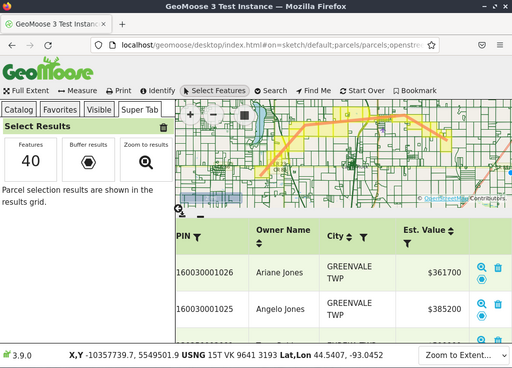Click the Bookmark tool
This screenshot has width=512, height=368.
(x=415, y=91)
